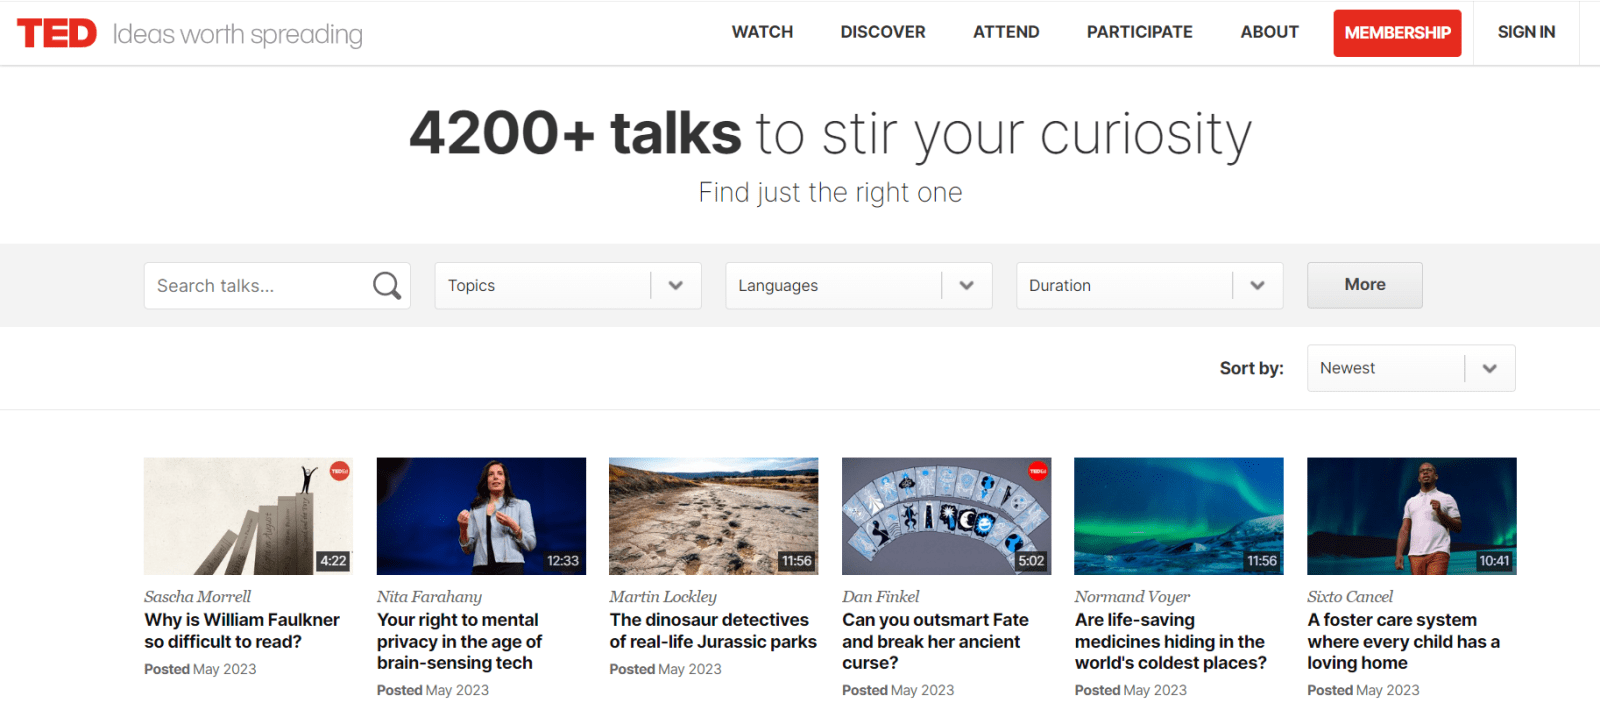Change the Sort by Newest dropdown
The image size is (1600, 710).
(1410, 368)
